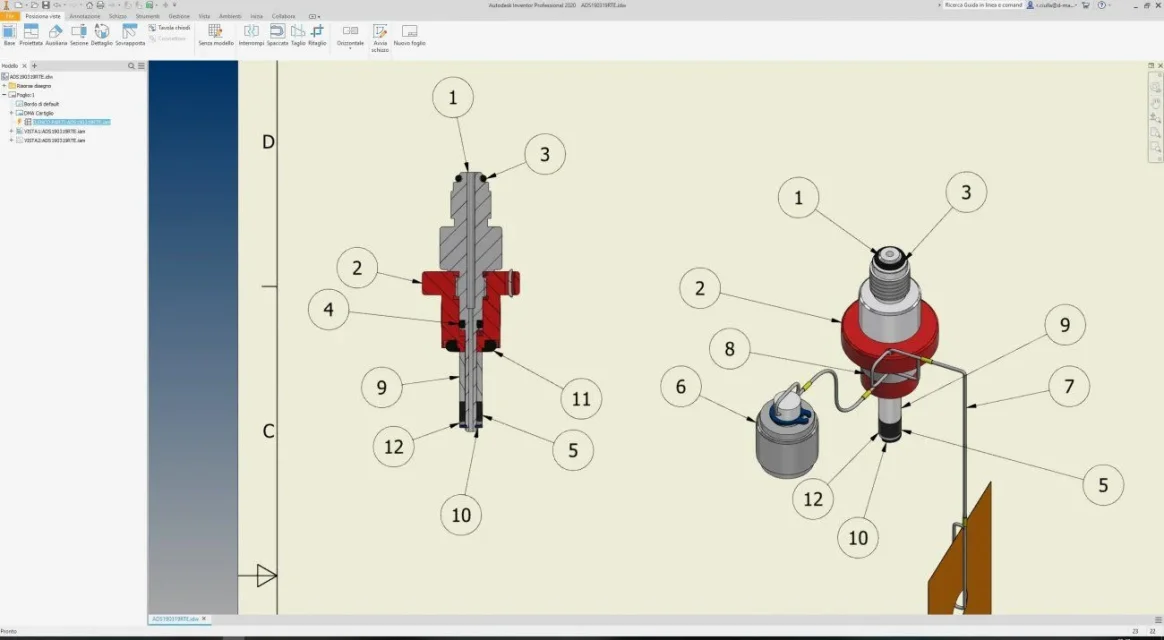Click the Sovrapposta tool icon
This screenshot has width=1164, height=640.
pos(130,35)
